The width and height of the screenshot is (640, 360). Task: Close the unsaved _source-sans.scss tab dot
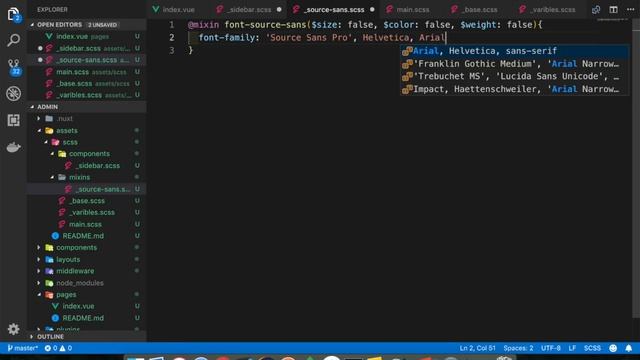pos(372,9)
